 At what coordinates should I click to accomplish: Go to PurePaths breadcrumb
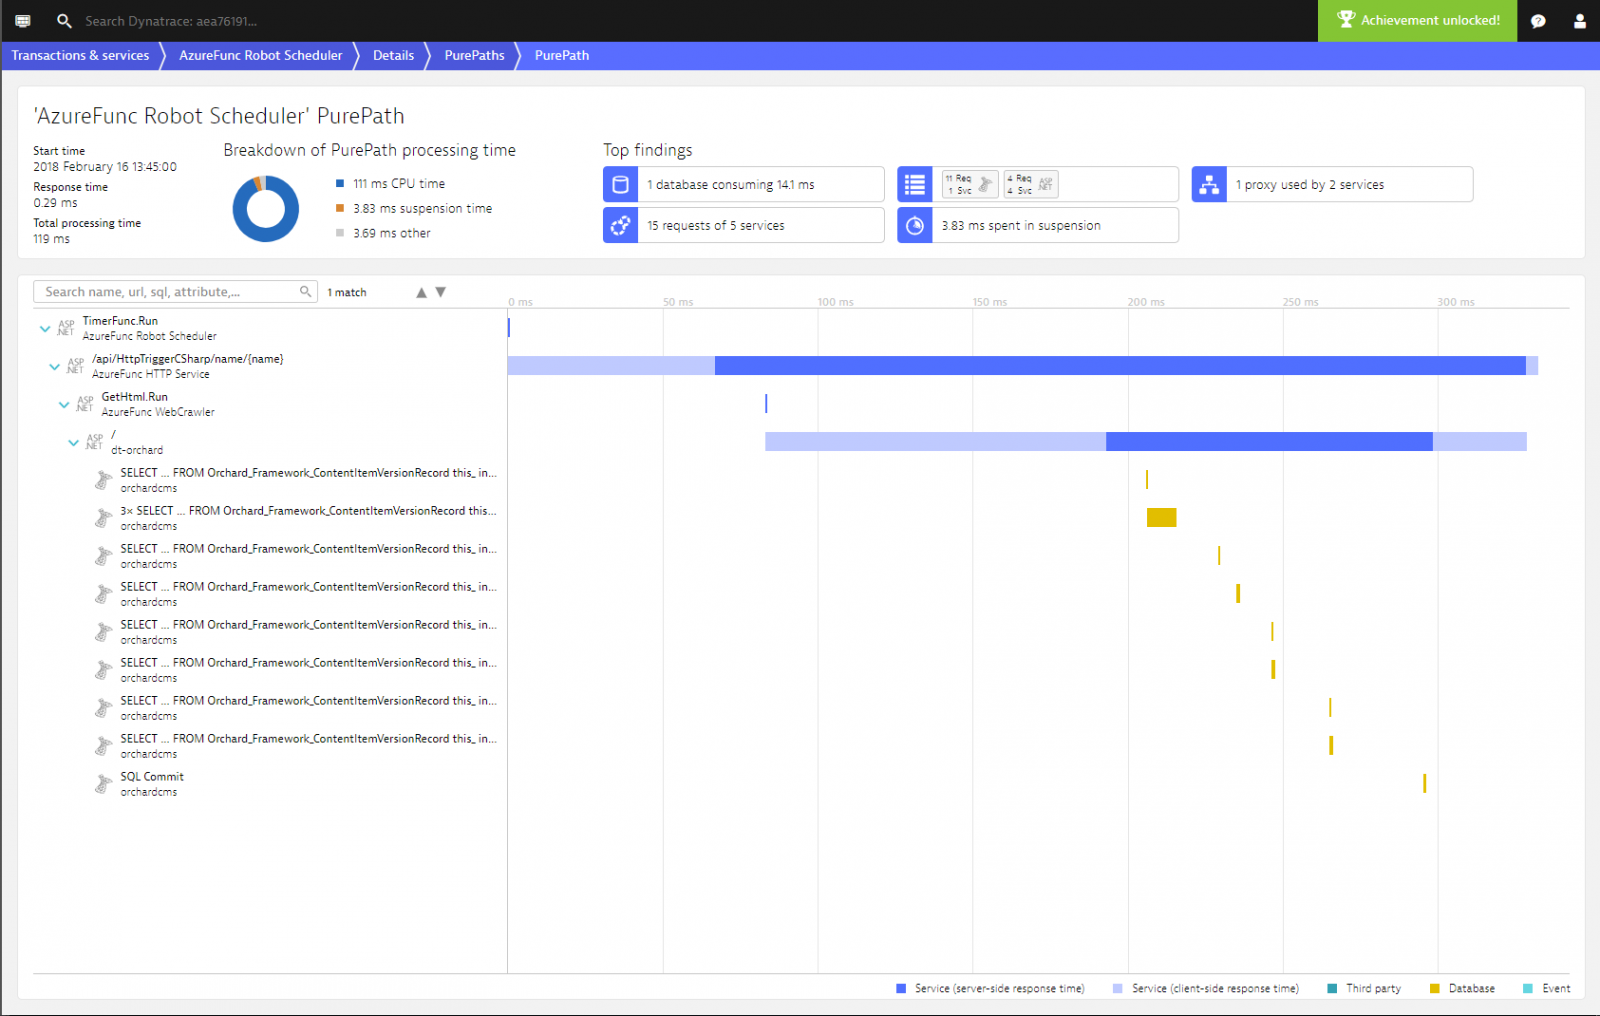(474, 56)
